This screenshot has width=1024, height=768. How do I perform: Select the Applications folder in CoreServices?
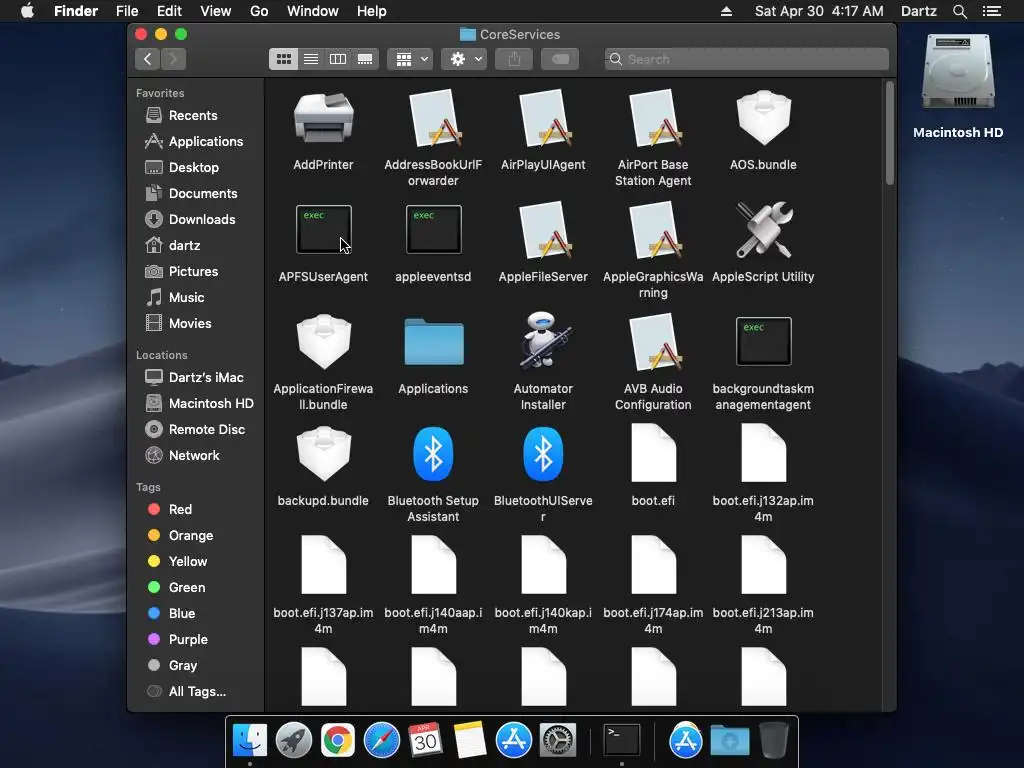click(x=434, y=342)
